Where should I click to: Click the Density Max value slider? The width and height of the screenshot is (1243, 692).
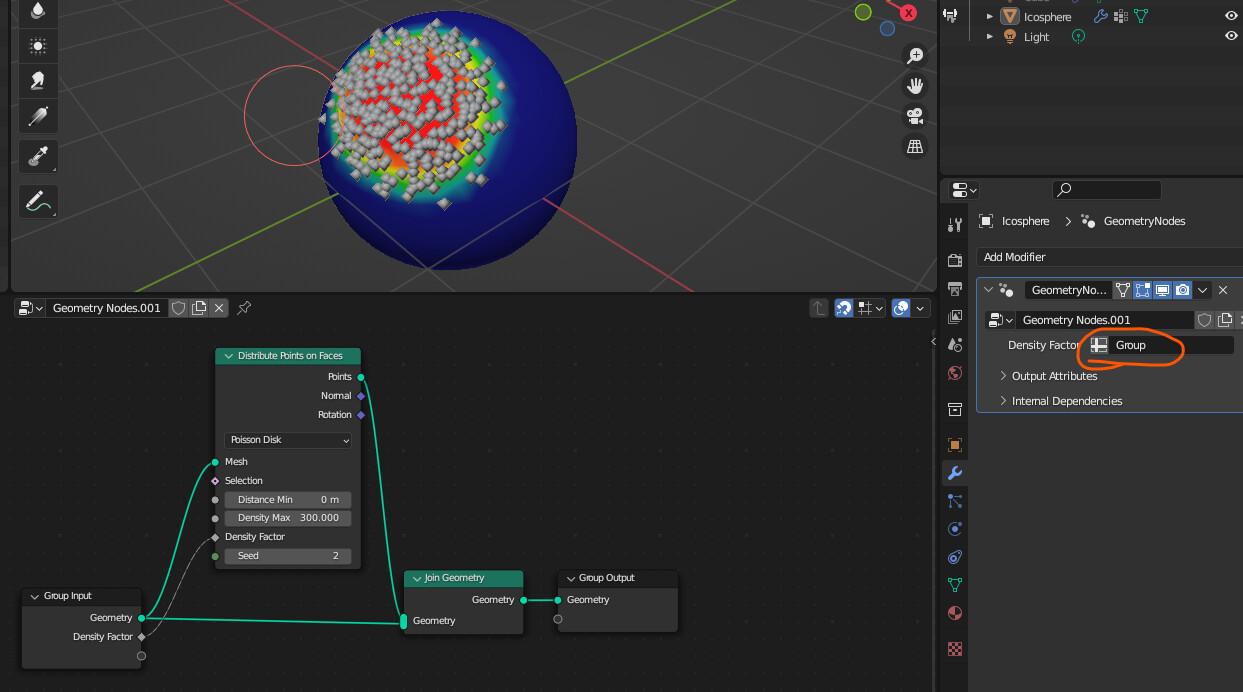point(288,518)
